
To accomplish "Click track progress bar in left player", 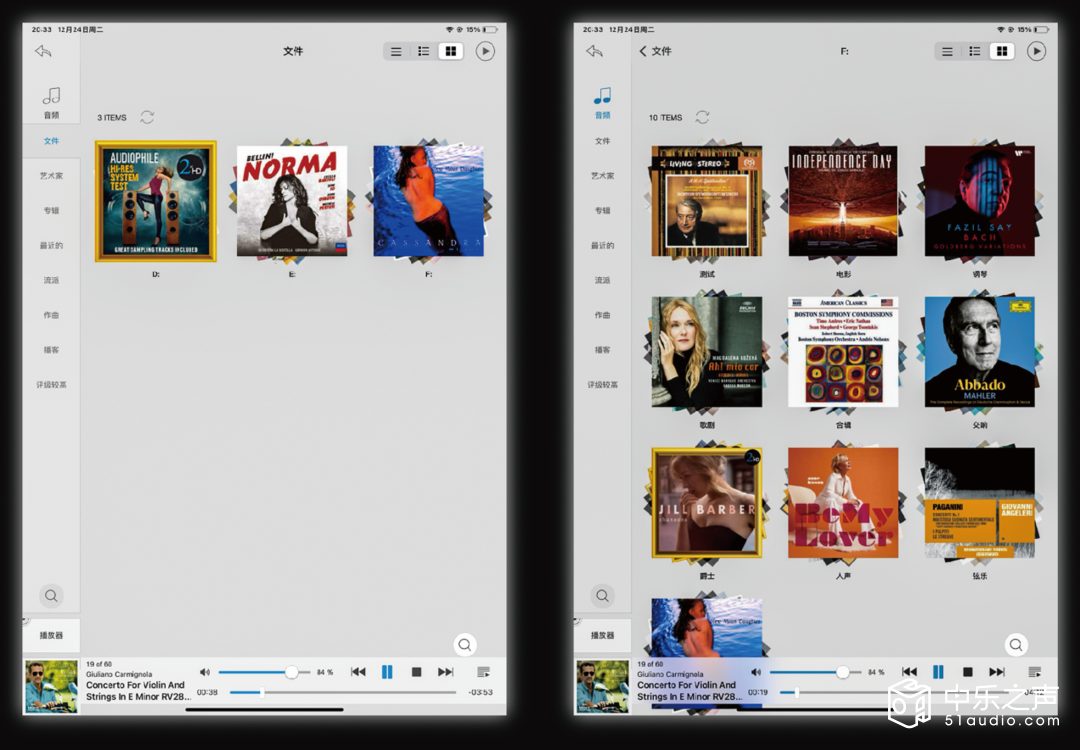I will (343, 692).
